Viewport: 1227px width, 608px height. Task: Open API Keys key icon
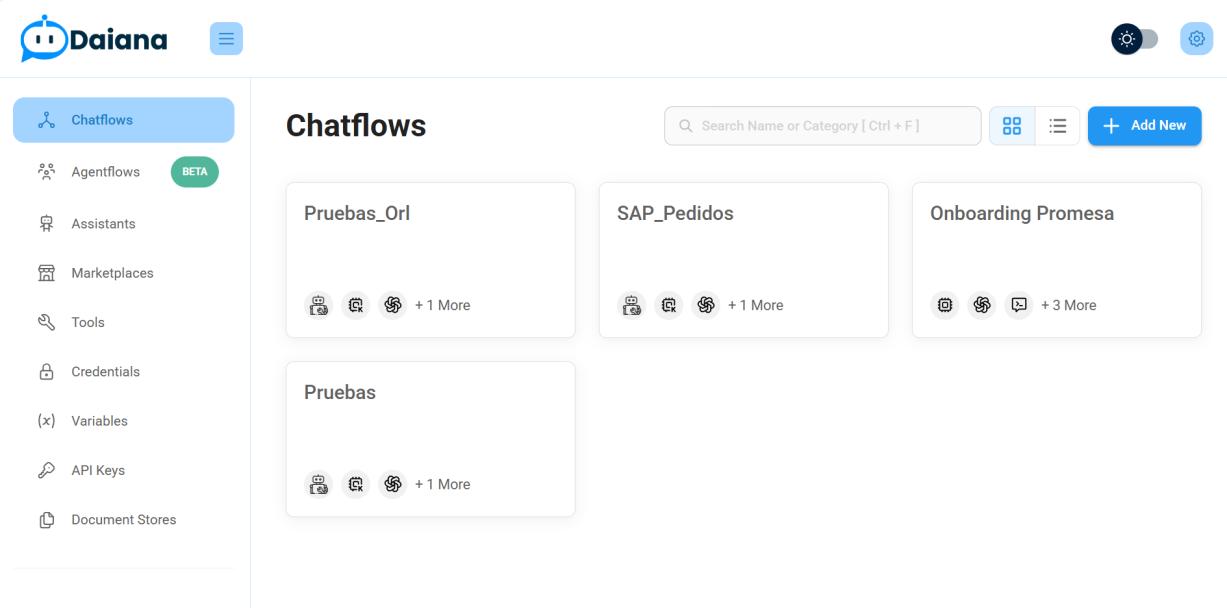click(46, 470)
